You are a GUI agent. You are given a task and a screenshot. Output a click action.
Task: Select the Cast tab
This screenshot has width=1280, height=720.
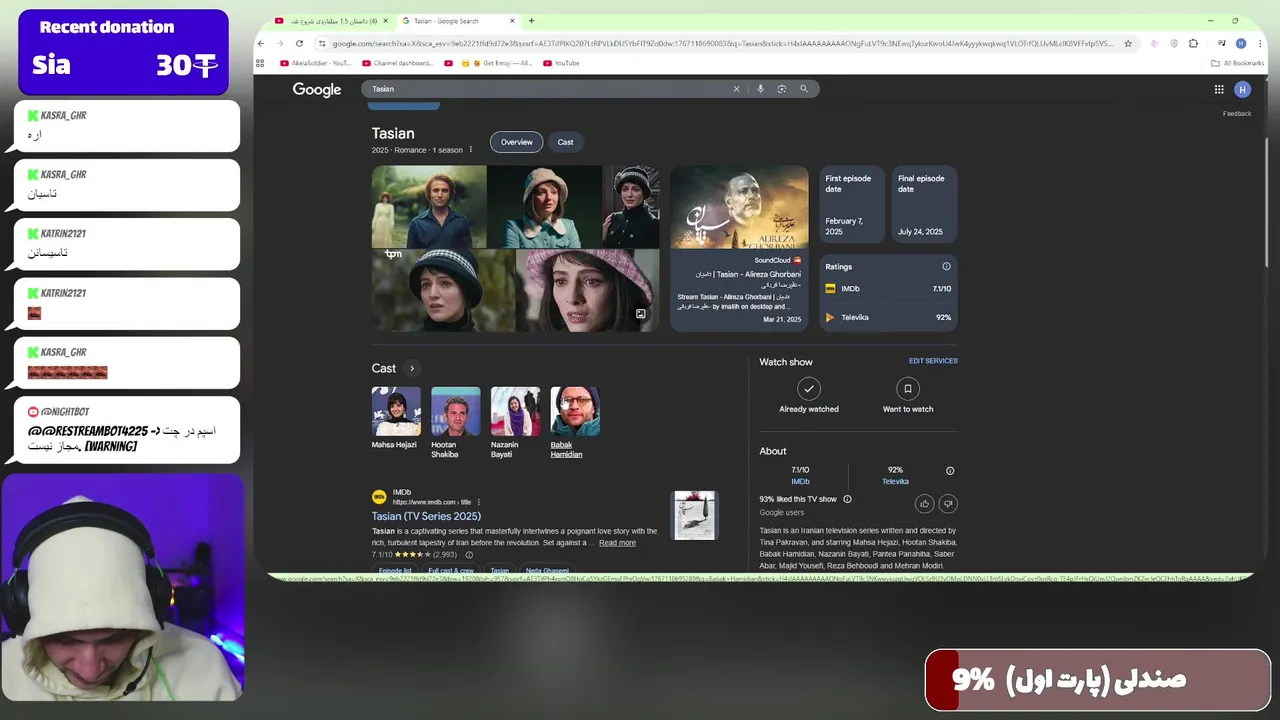pos(565,142)
